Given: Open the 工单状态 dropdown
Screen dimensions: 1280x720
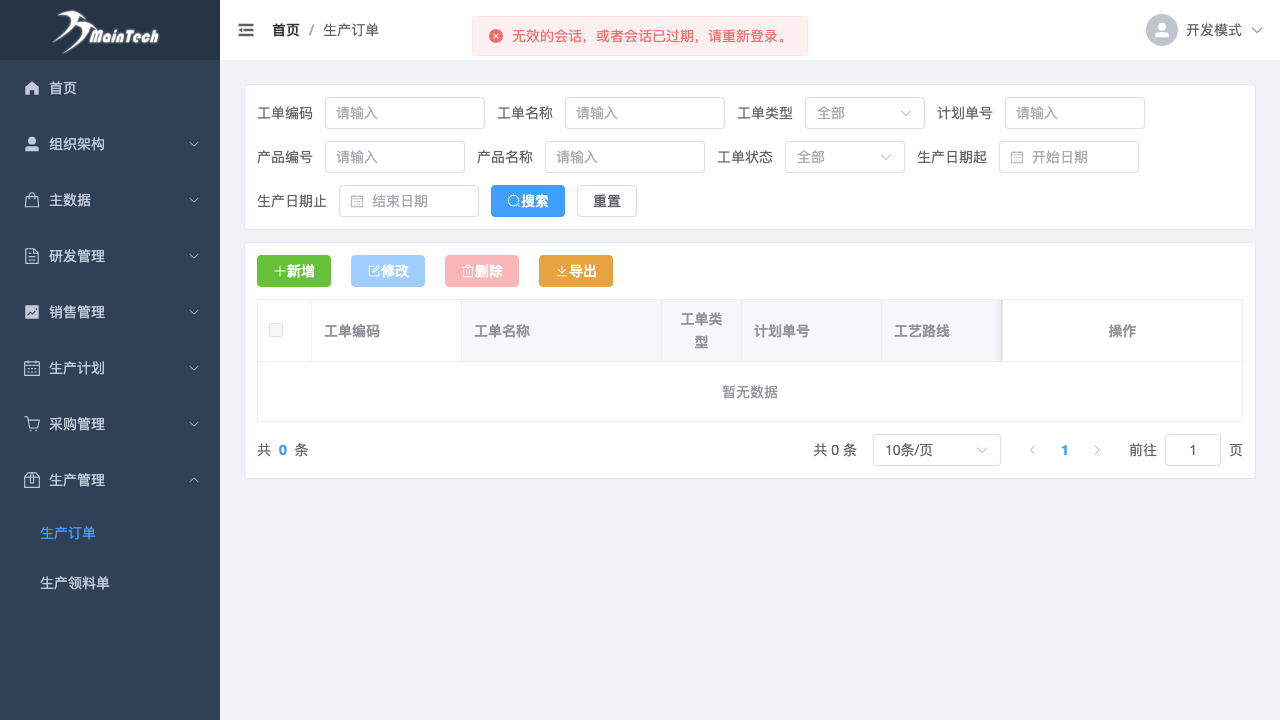Looking at the screenshot, I should (x=844, y=157).
